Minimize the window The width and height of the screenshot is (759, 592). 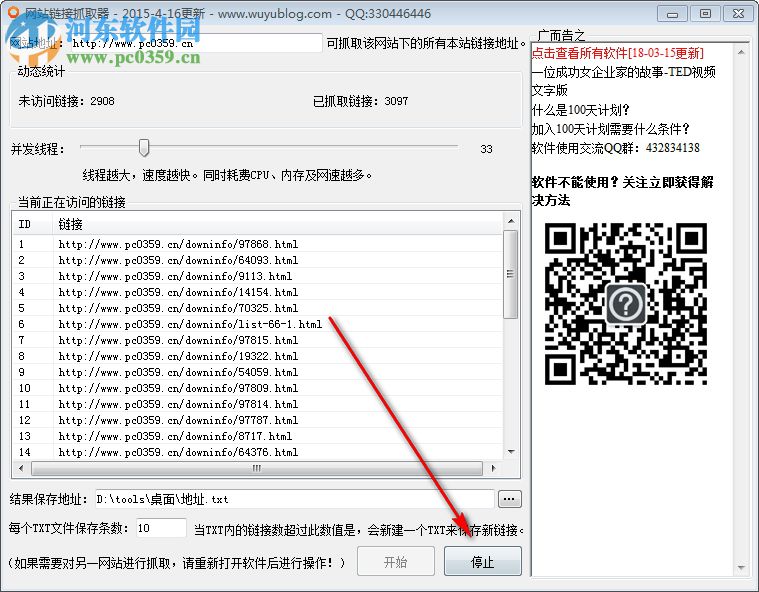click(672, 14)
